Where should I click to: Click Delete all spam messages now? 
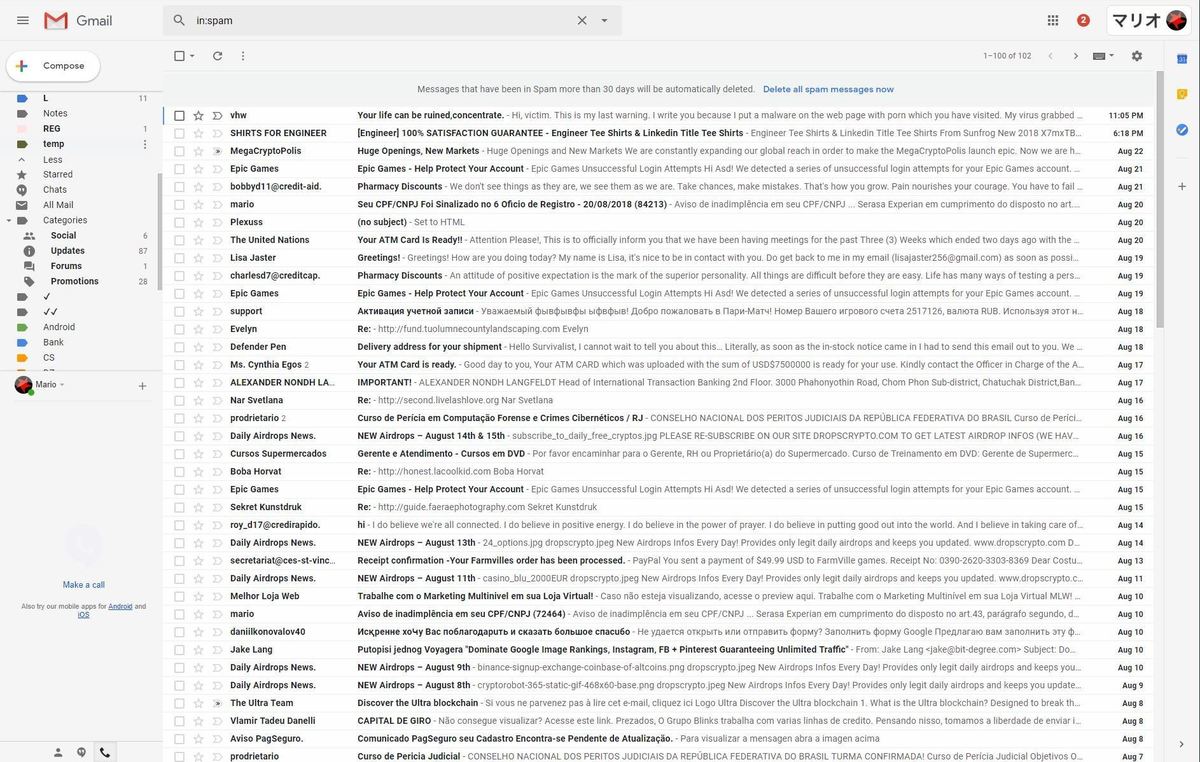click(x=829, y=89)
